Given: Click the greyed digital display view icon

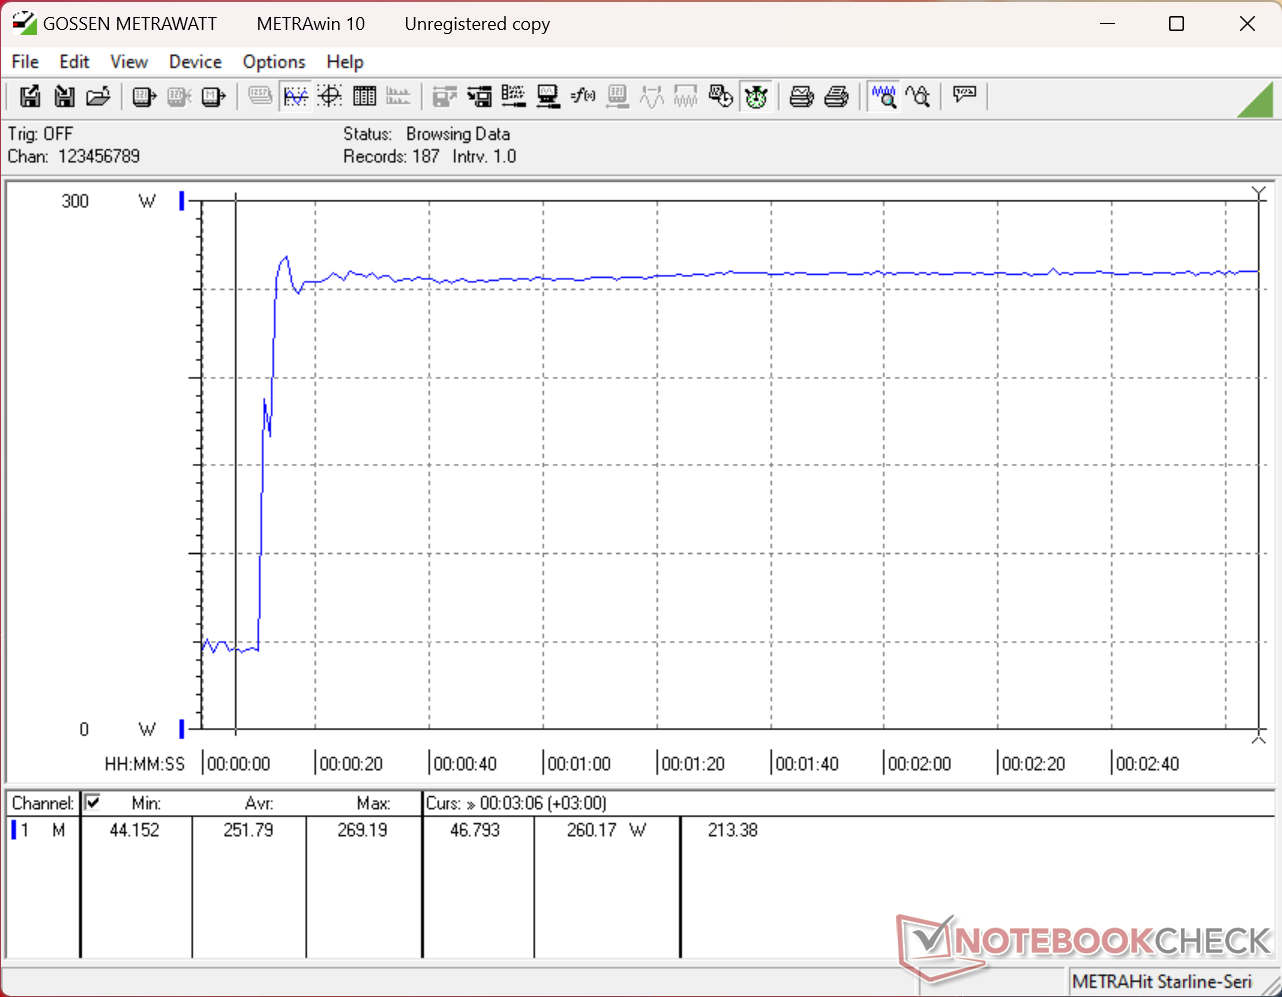Looking at the screenshot, I should click(x=260, y=96).
